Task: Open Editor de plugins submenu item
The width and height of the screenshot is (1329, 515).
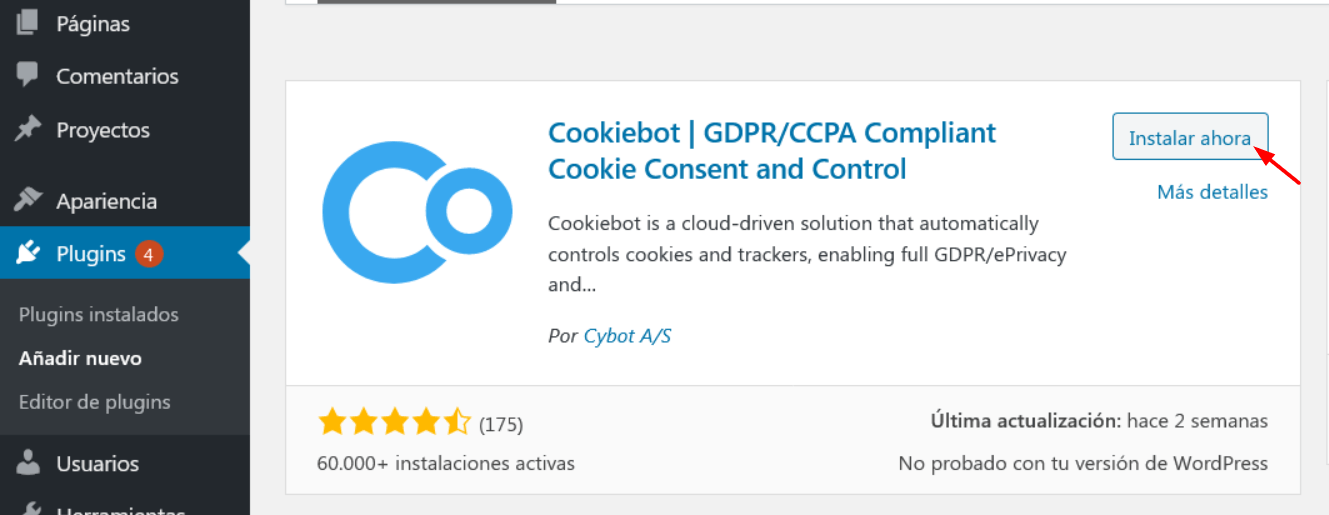Action: pyautogui.click(x=95, y=402)
